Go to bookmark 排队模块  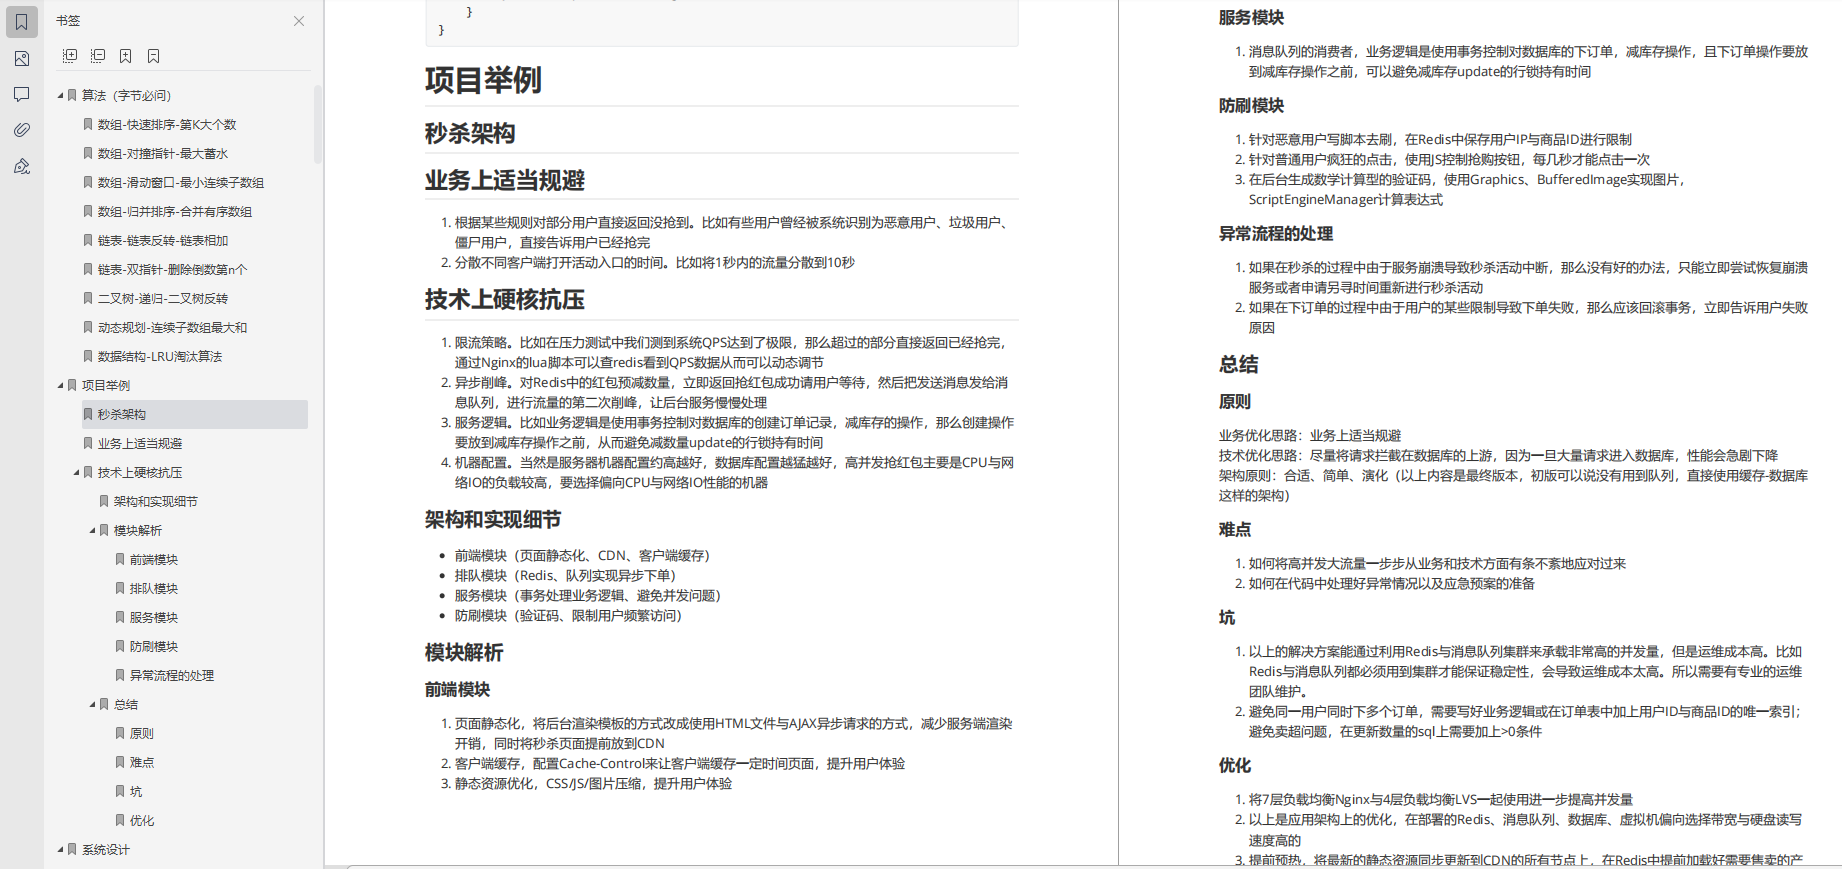(154, 589)
